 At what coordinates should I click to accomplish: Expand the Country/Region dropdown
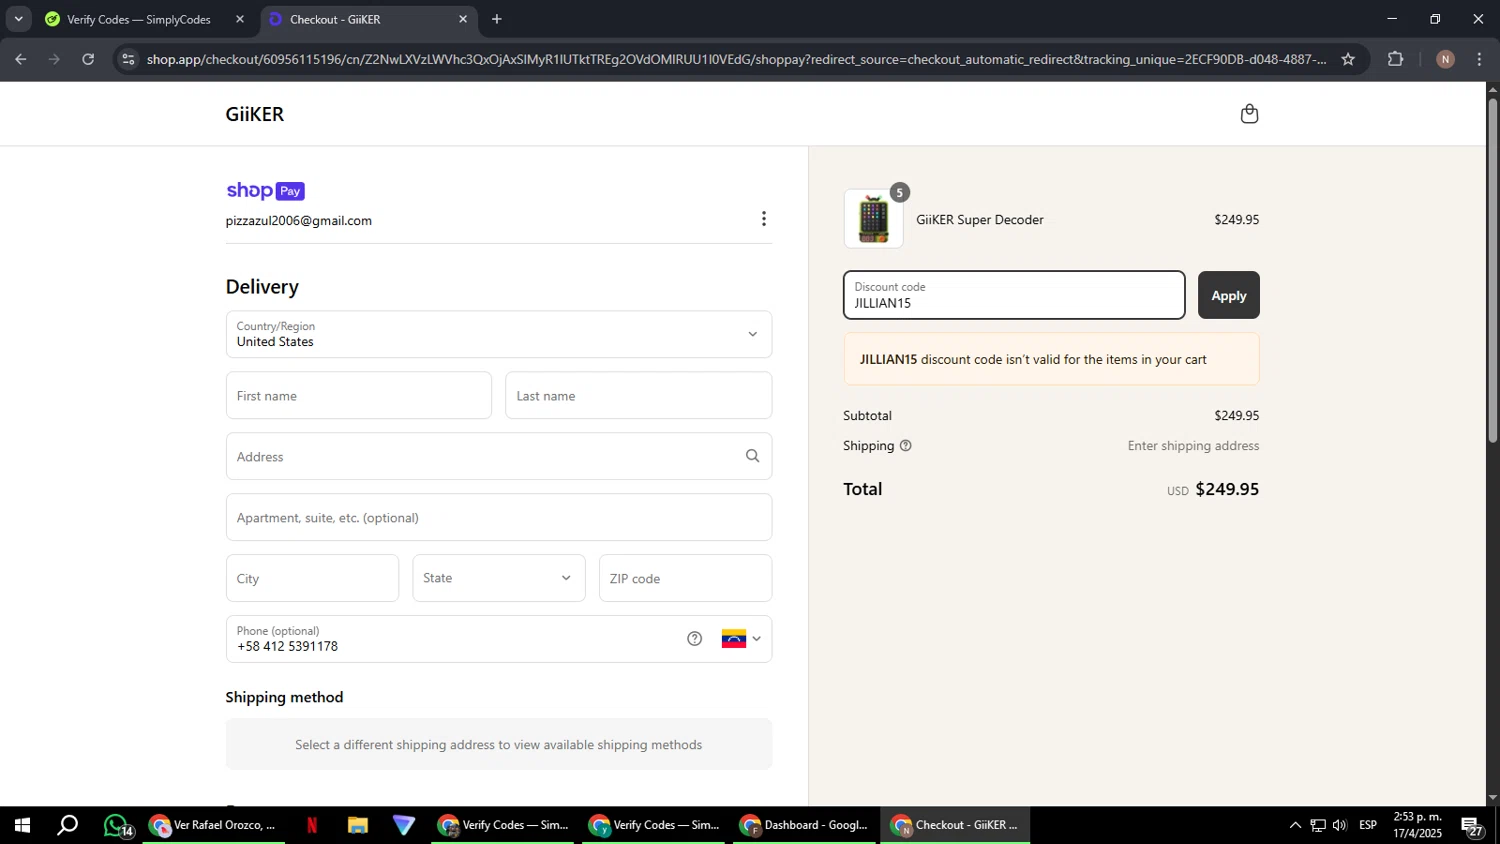coord(499,334)
